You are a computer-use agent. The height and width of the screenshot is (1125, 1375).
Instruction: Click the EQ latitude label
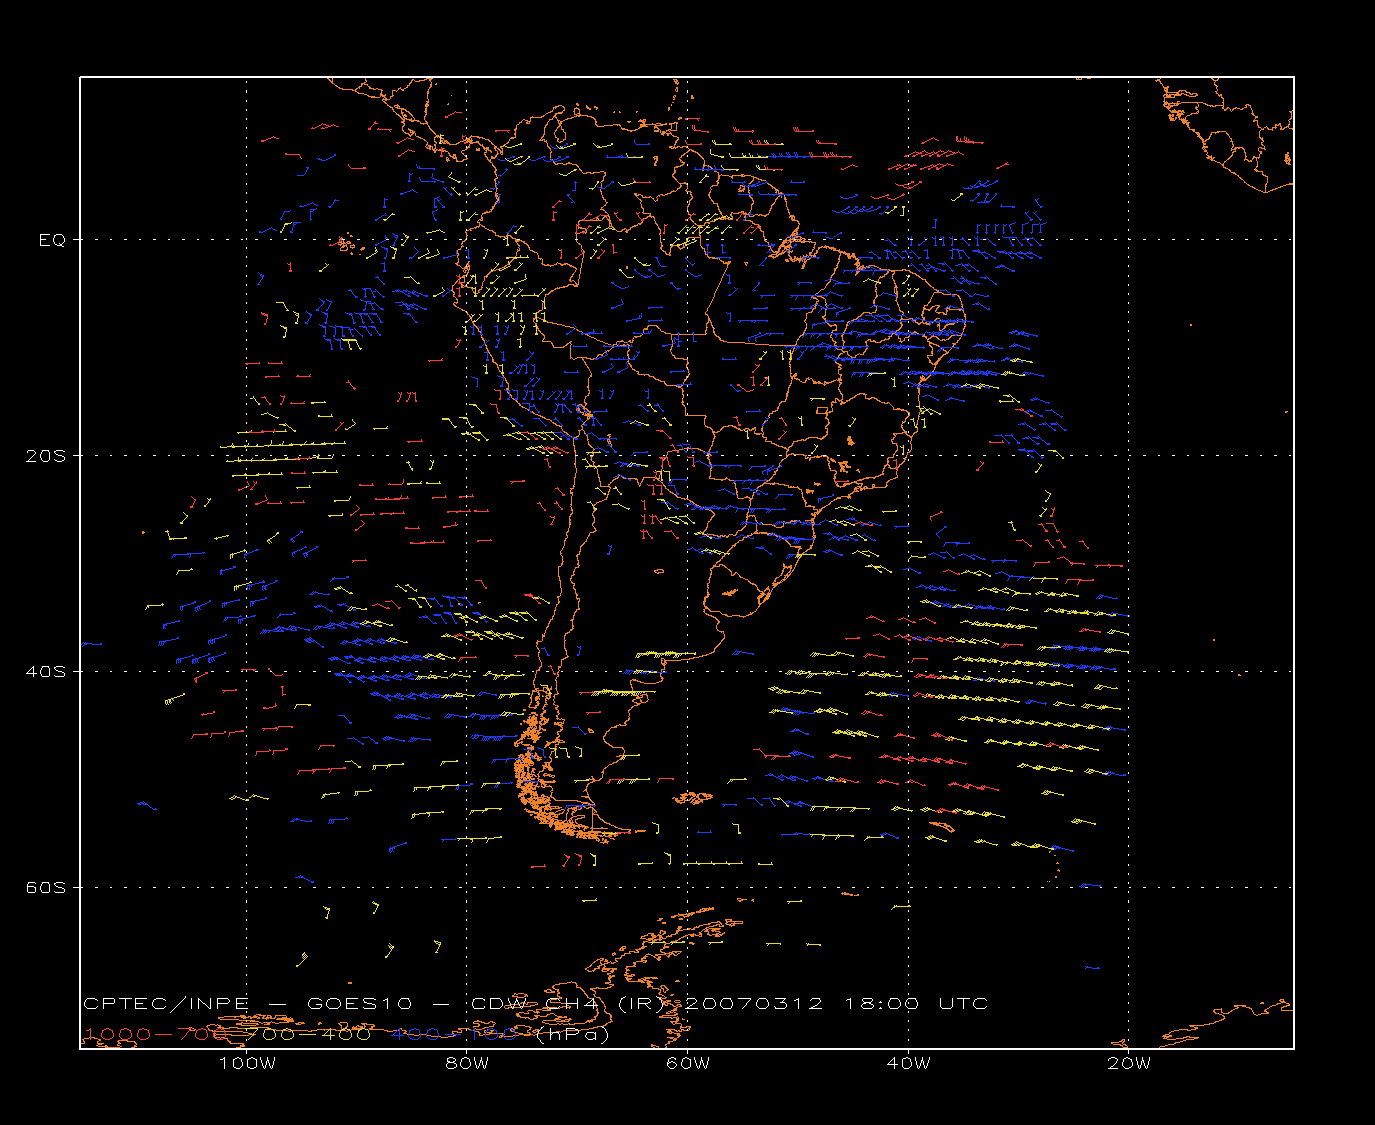pos(52,240)
